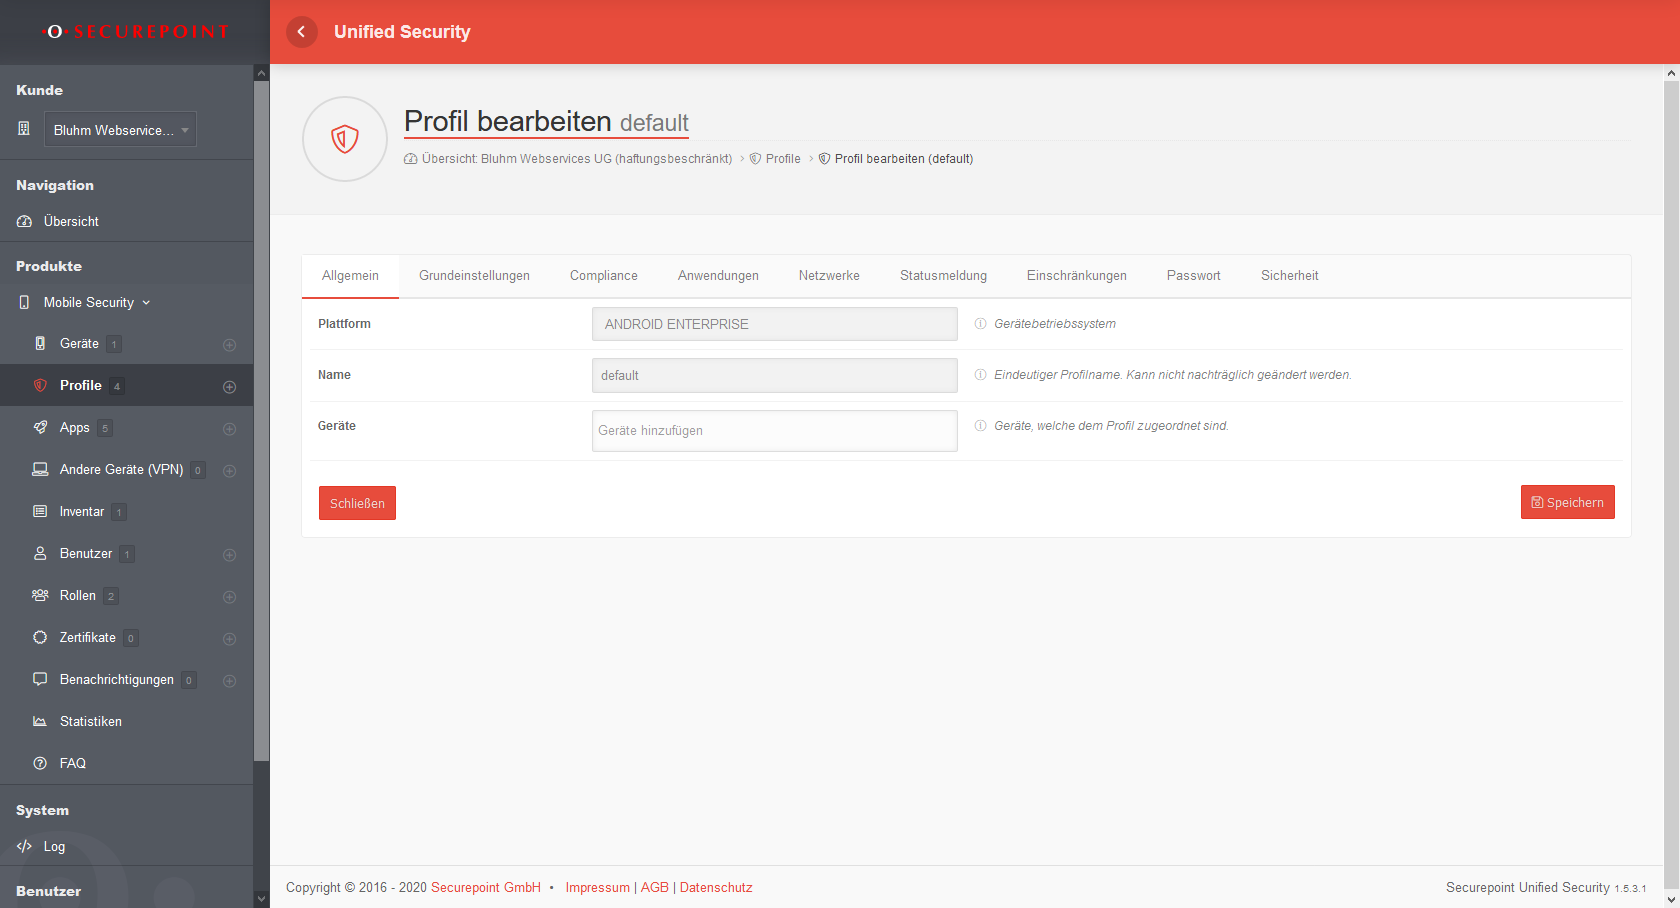Open the Kunde customer dropdown

pos(120,130)
